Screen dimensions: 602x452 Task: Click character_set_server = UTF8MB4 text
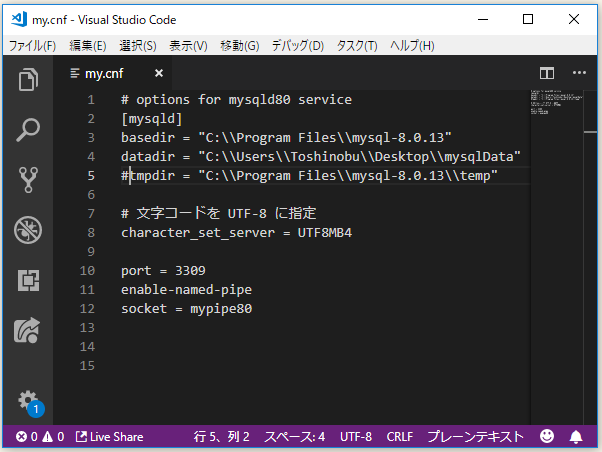236,233
